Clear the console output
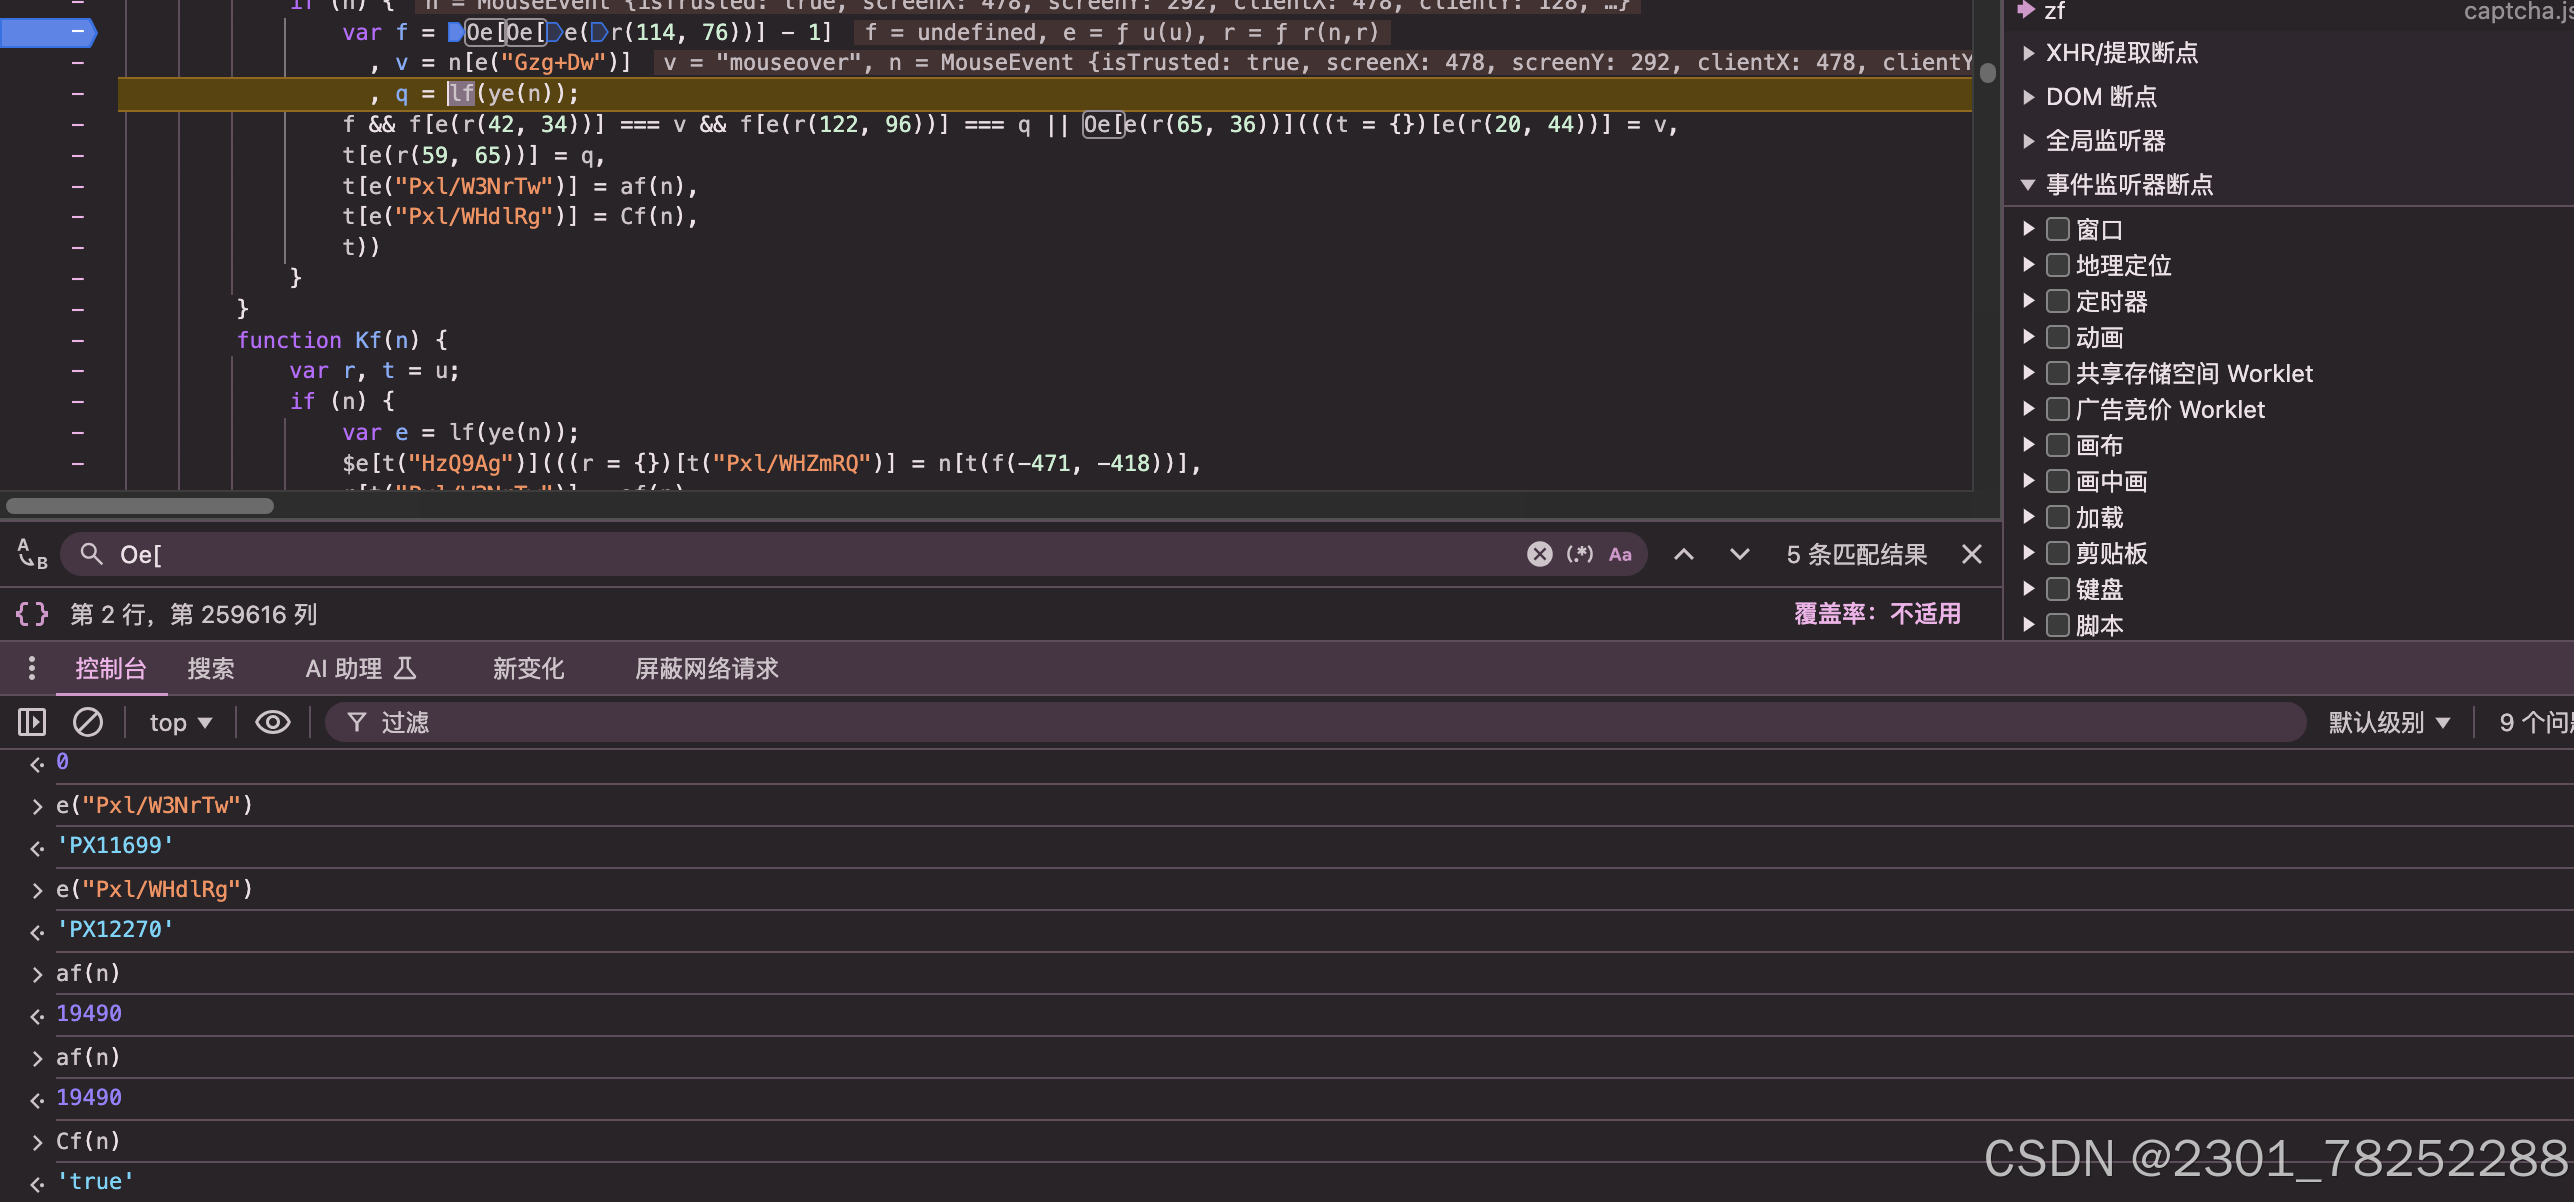The image size is (2574, 1202). (x=88, y=722)
